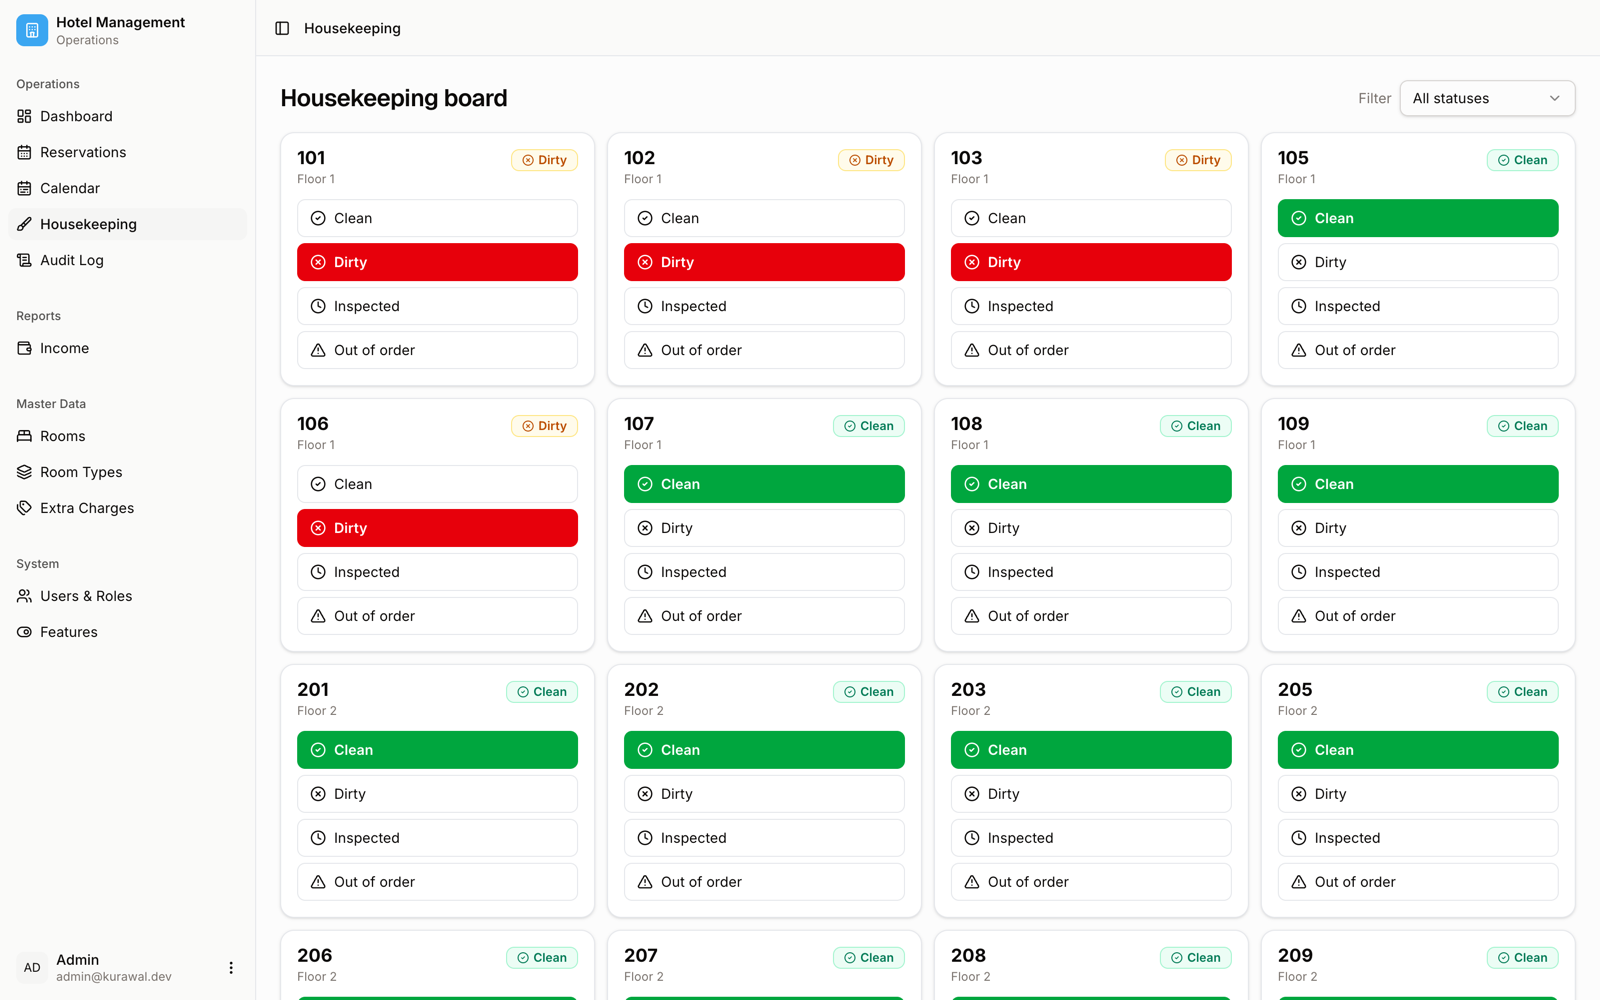Viewport: 1600px width, 1000px height.
Task: Click the Clean status badge on room 206
Action: point(541,958)
